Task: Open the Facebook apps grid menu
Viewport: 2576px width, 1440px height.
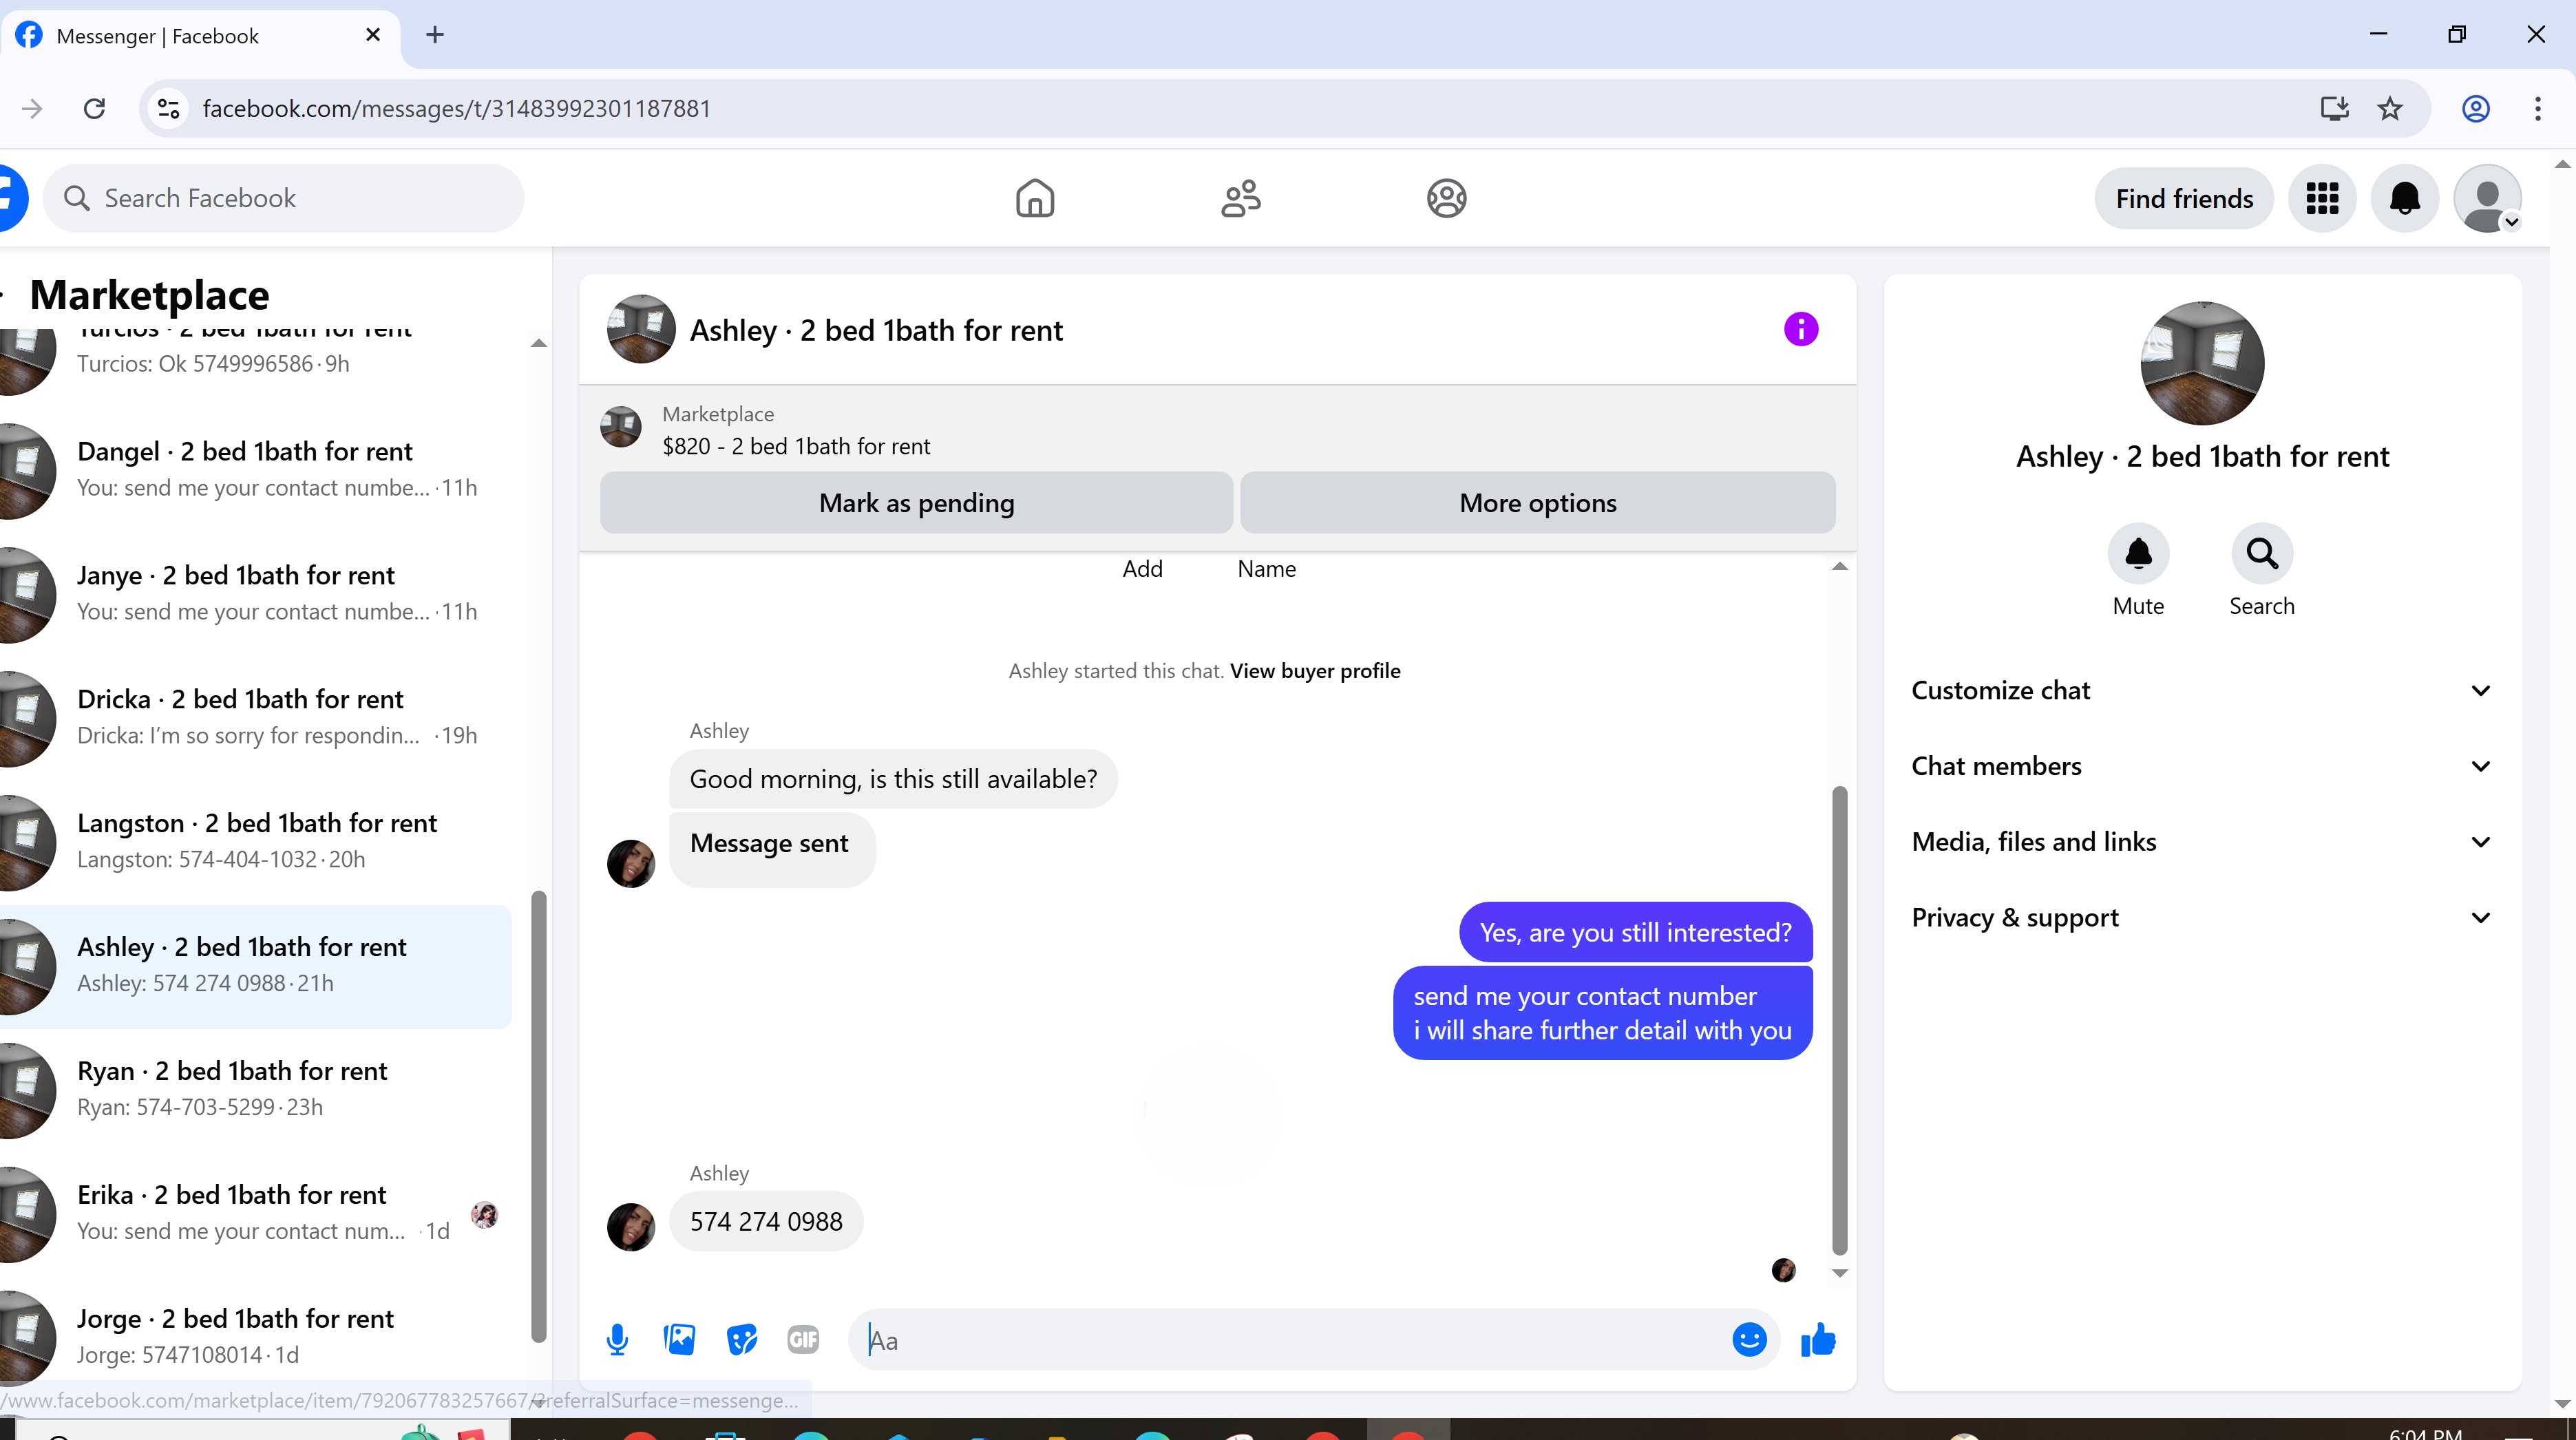Action: (2322, 198)
